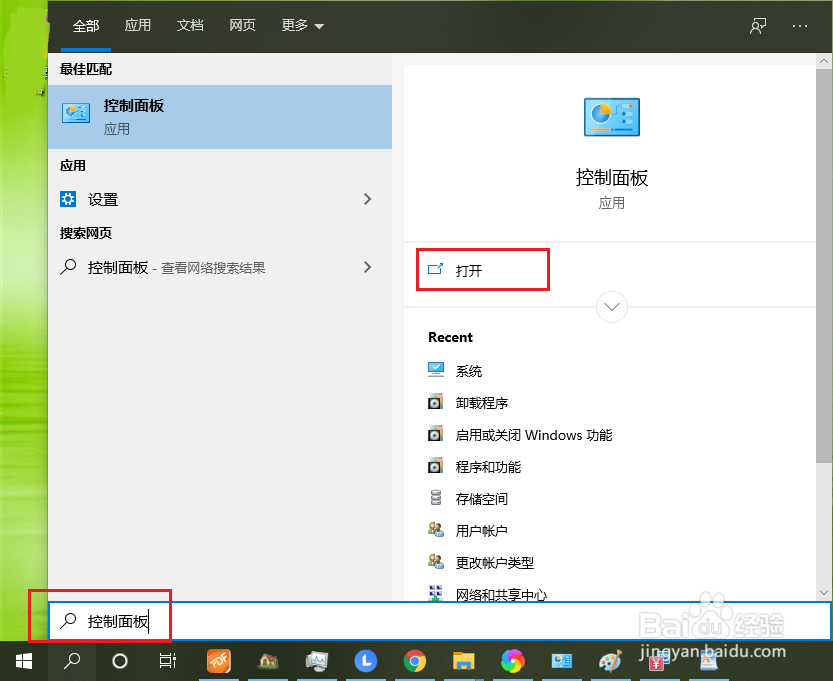The image size is (833, 681).
Task: Expand the chevron below the 打开 button
Action: tap(611, 307)
